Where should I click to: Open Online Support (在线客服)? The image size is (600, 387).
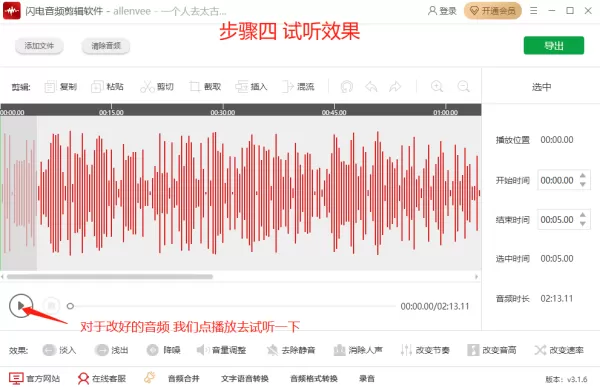[x=101, y=379]
